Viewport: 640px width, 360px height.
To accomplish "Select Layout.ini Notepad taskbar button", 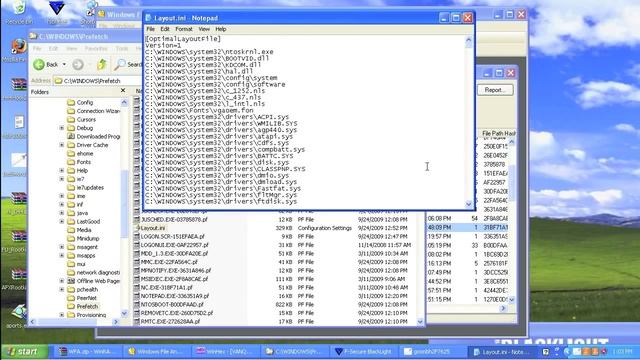I will (x=501, y=351).
